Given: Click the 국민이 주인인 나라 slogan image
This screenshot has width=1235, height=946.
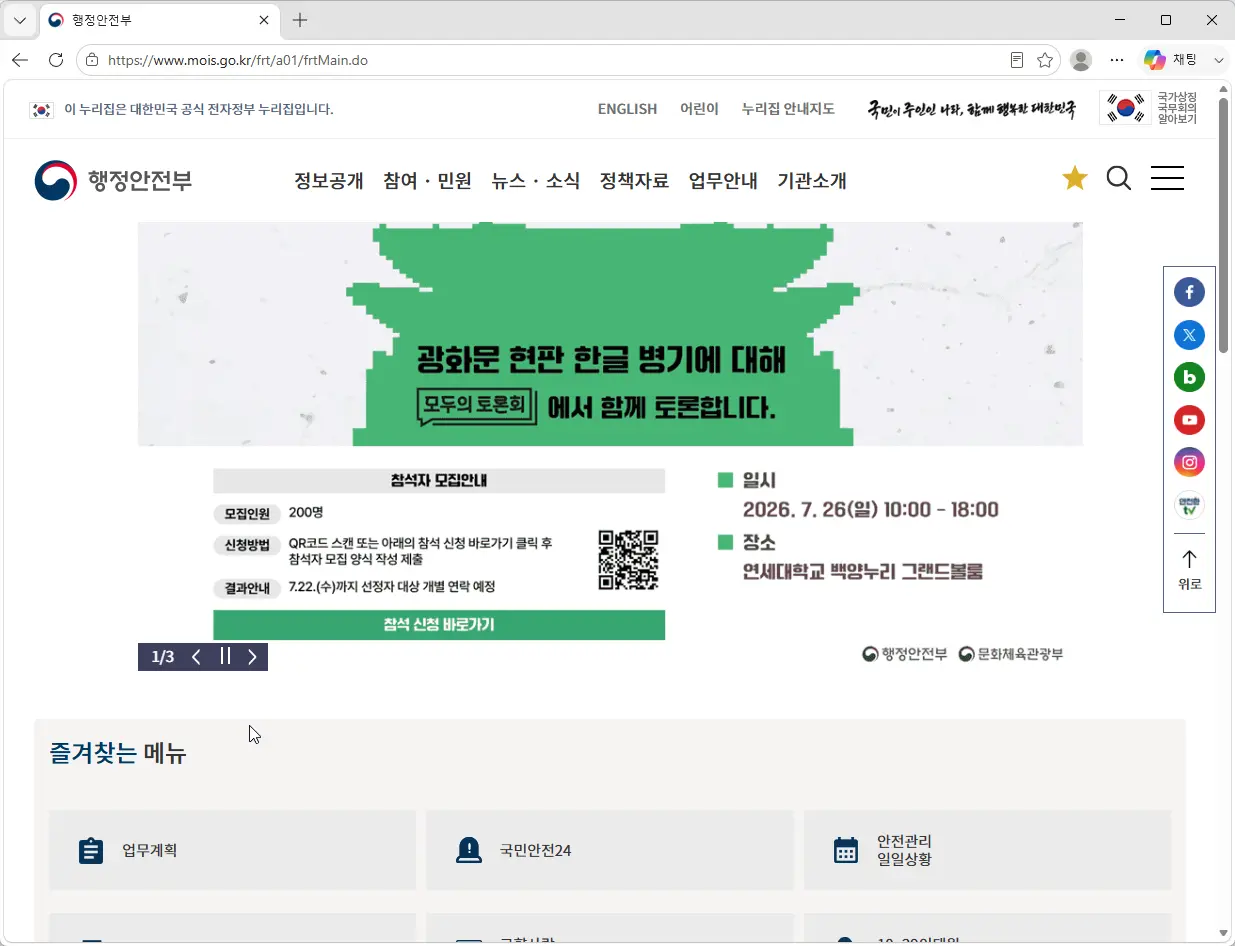Looking at the screenshot, I should tap(971, 109).
